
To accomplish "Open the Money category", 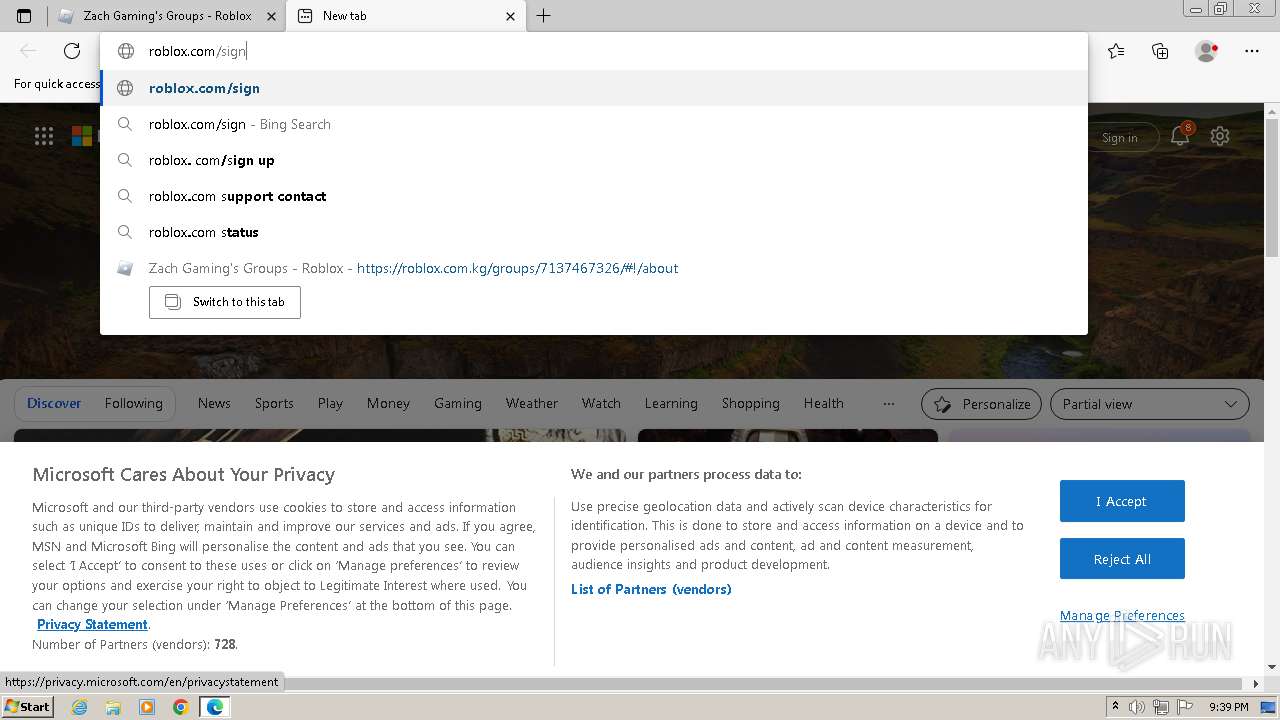I will [x=388, y=403].
